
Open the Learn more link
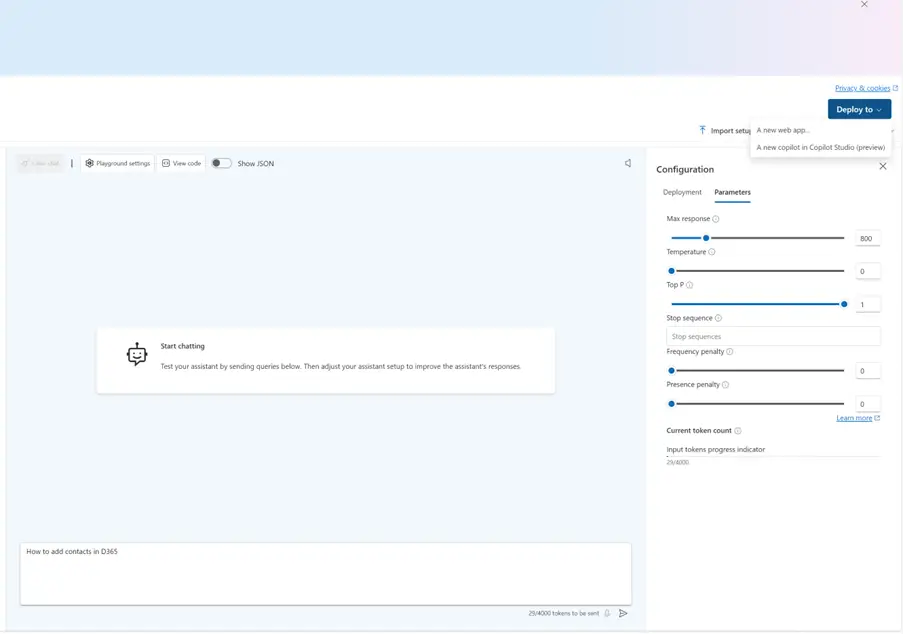pyautogui.click(x=854, y=418)
